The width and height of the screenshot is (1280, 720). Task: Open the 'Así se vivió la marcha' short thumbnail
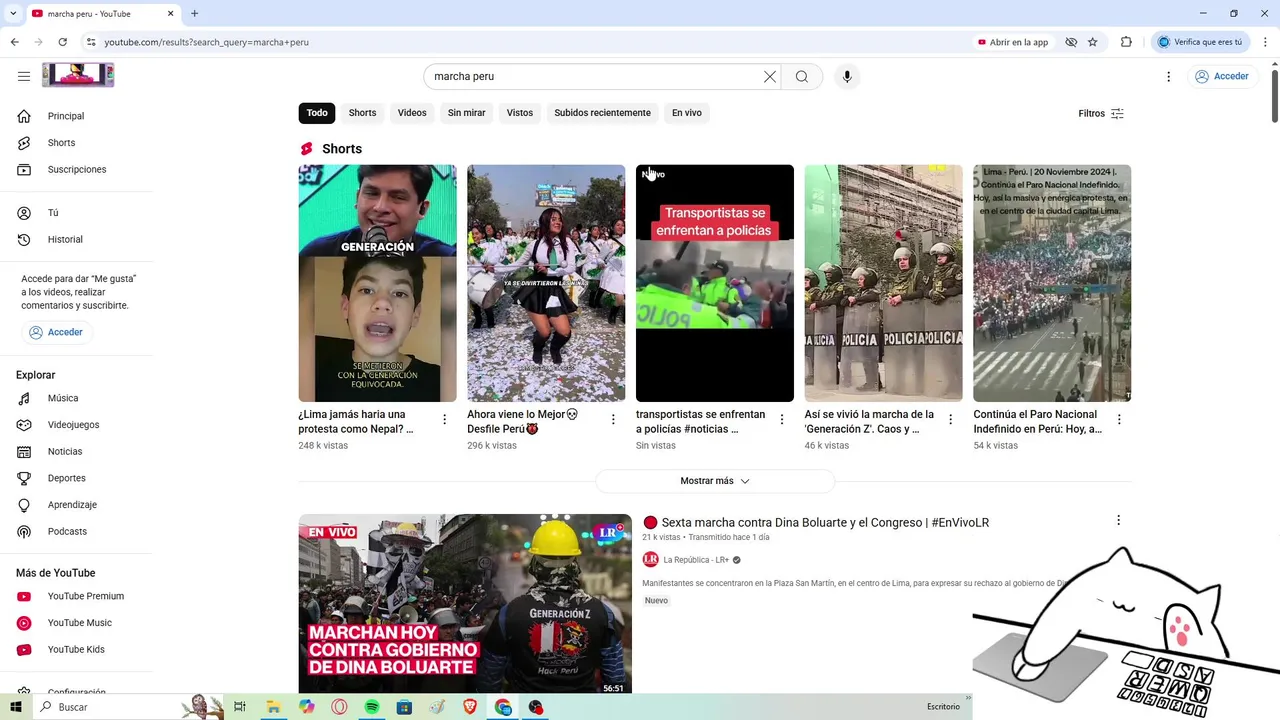coord(883,283)
